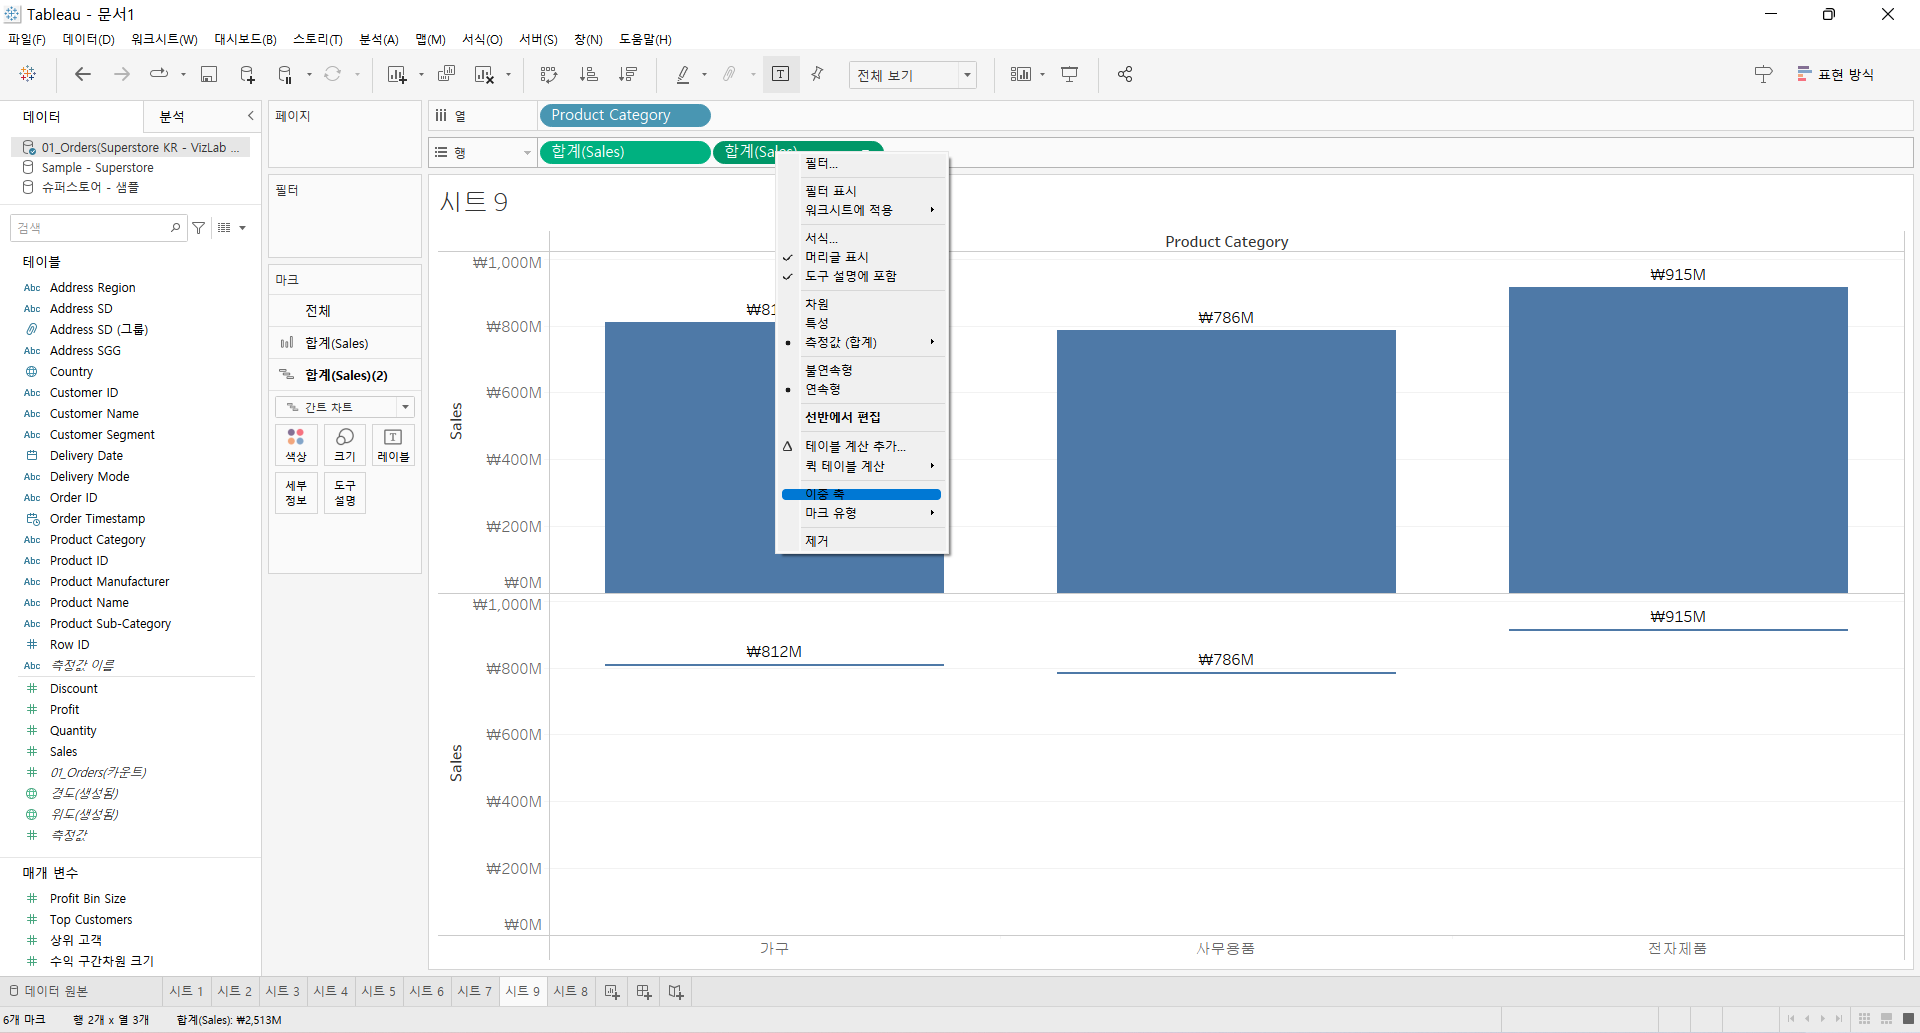Viewport: 1920px width, 1033px height.
Task: Save the workbook with the floppy icon
Action: tap(209, 74)
